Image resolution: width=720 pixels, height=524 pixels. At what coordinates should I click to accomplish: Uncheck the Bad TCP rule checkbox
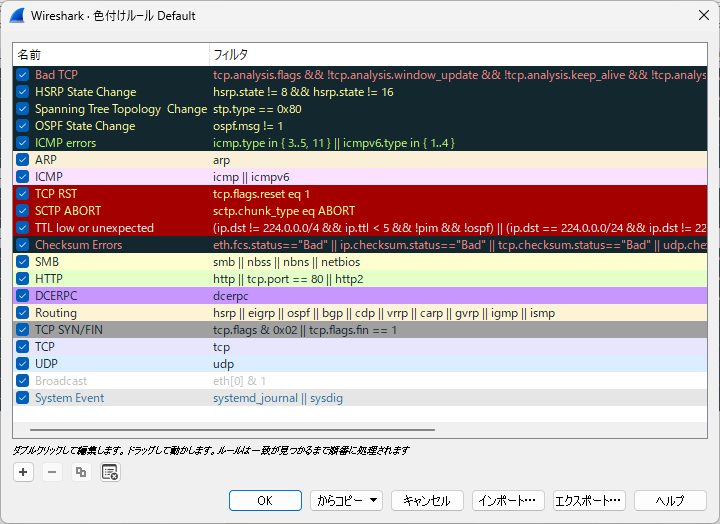coord(22,75)
